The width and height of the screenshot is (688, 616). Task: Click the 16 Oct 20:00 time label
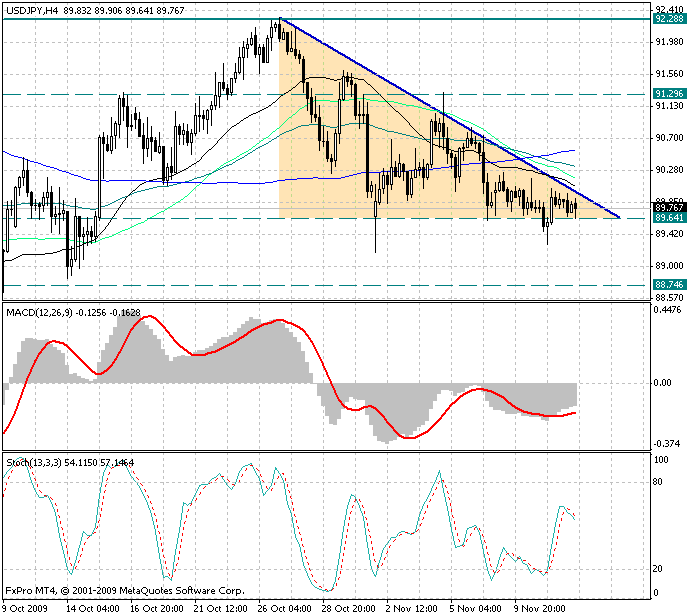[x=156, y=609]
